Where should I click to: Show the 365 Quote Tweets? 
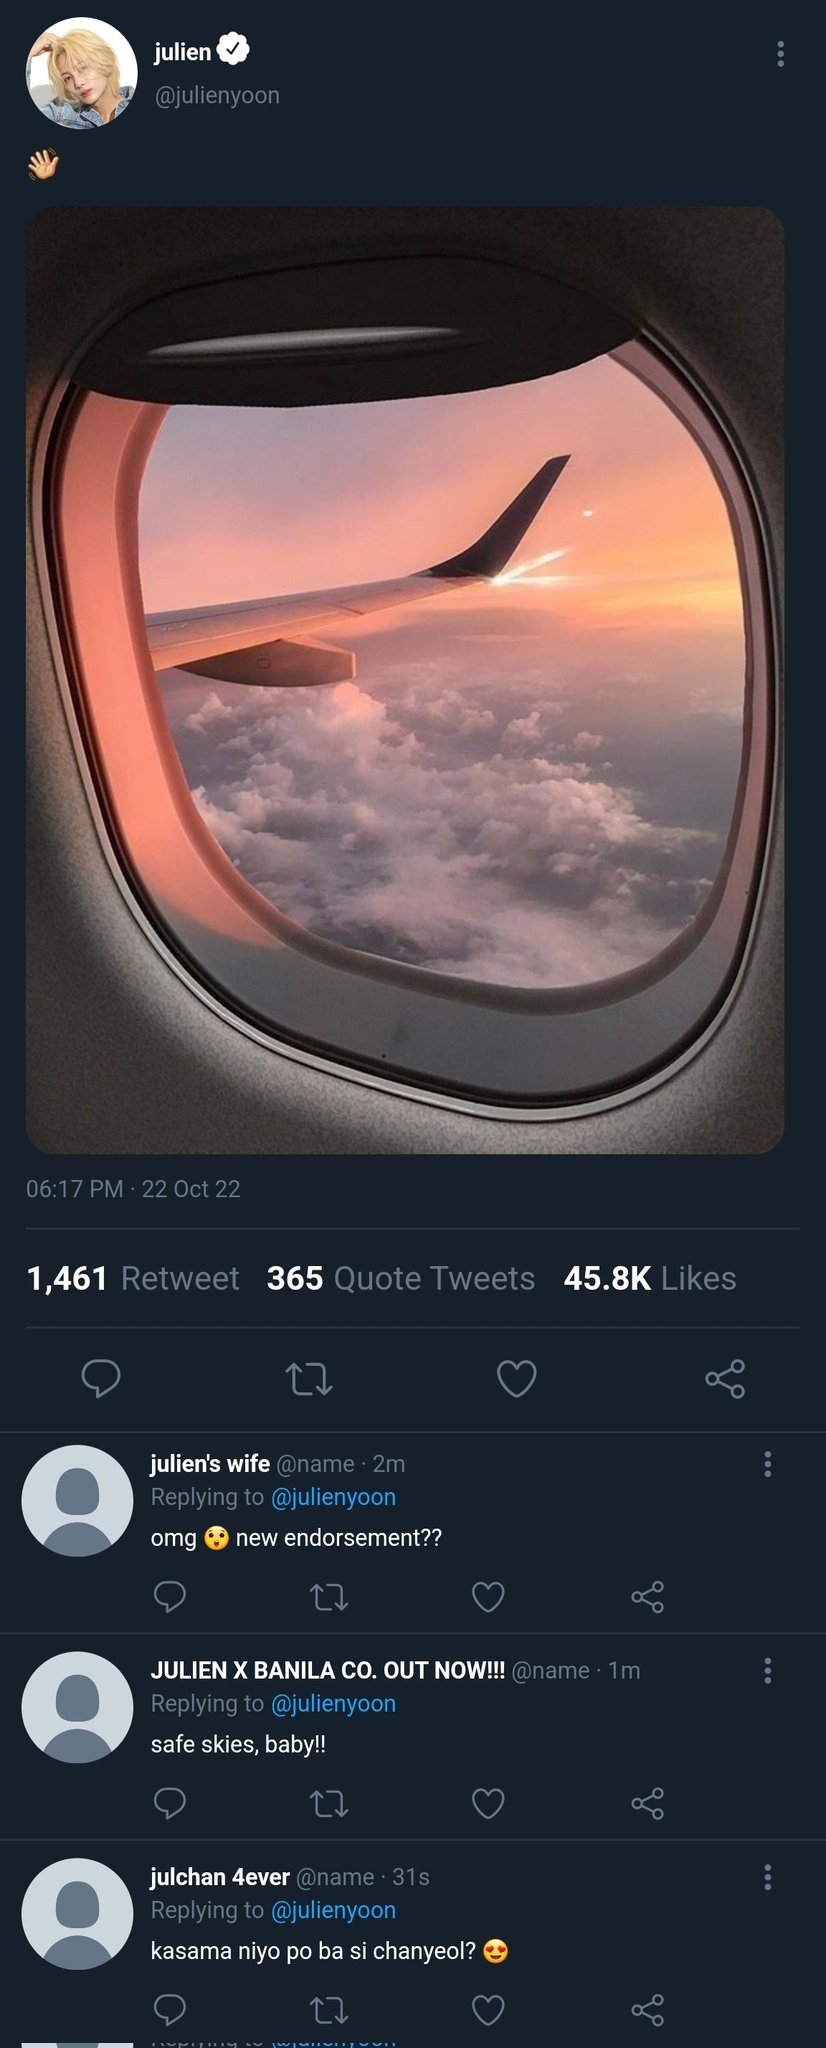point(401,1278)
